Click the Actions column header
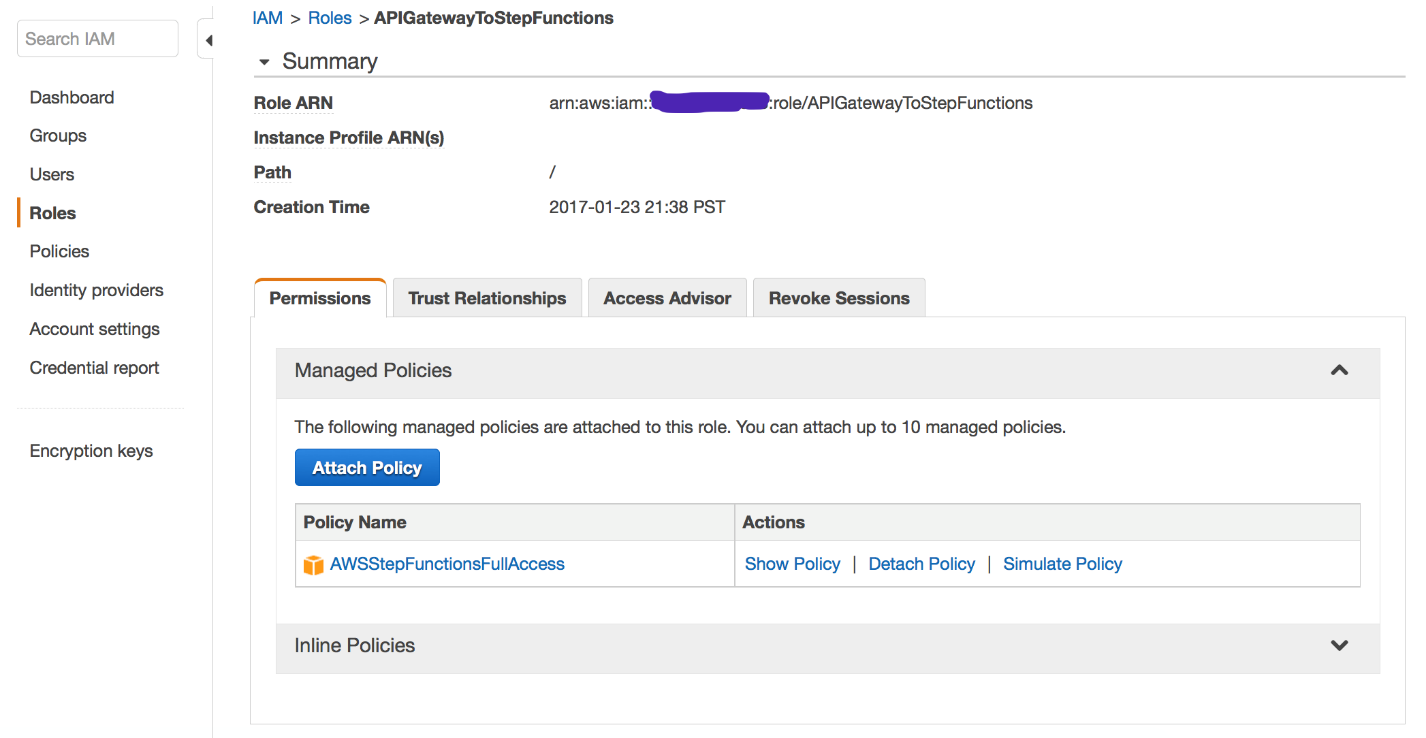This screenshot has height=738, width=1426. [x=774, y=522]
